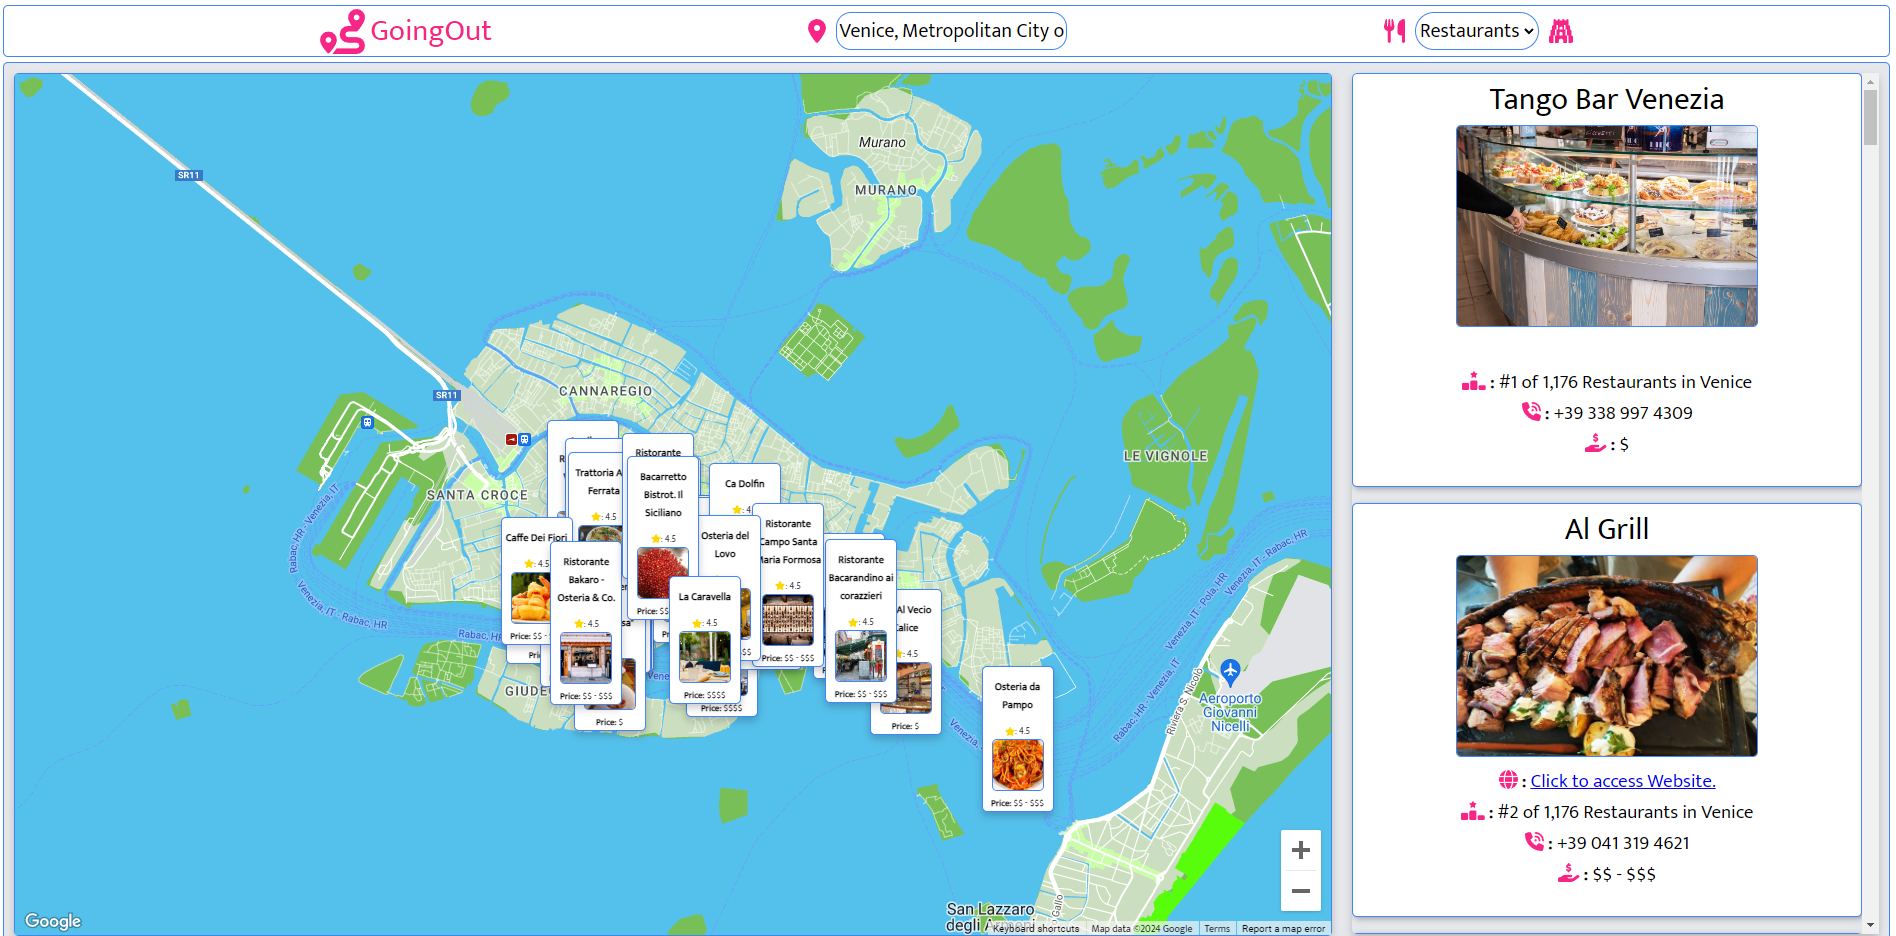The image size is (1896, 936).
Task: Click the Caffe Dei Fiori pastry photo
Action: tap(530, 597)
